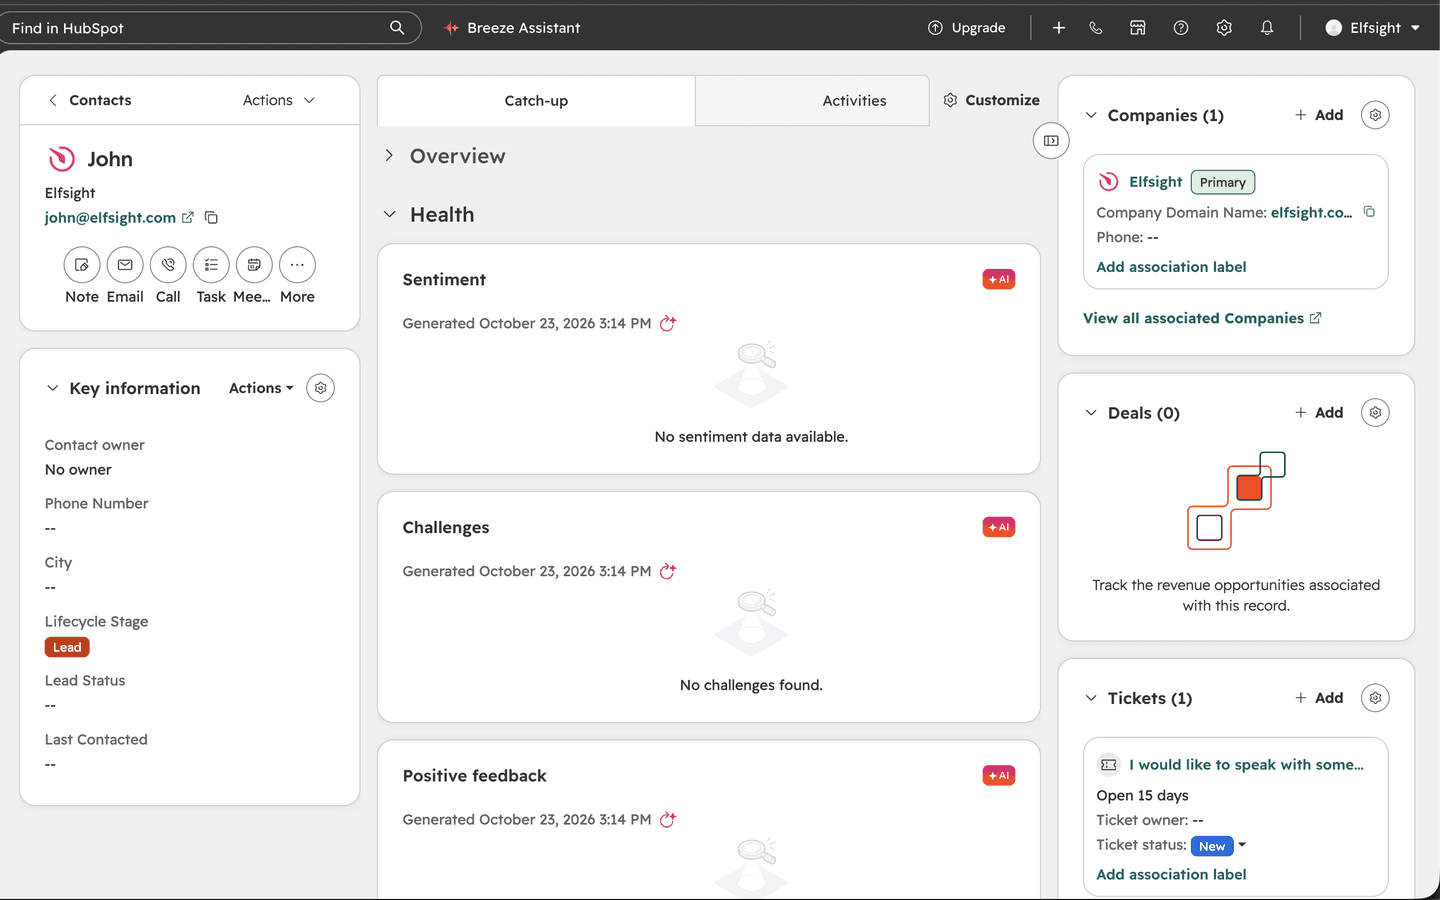Viewport: 1440px width, 900px height.
Task: Open Key information settings gear
Action: coord(320,388)
